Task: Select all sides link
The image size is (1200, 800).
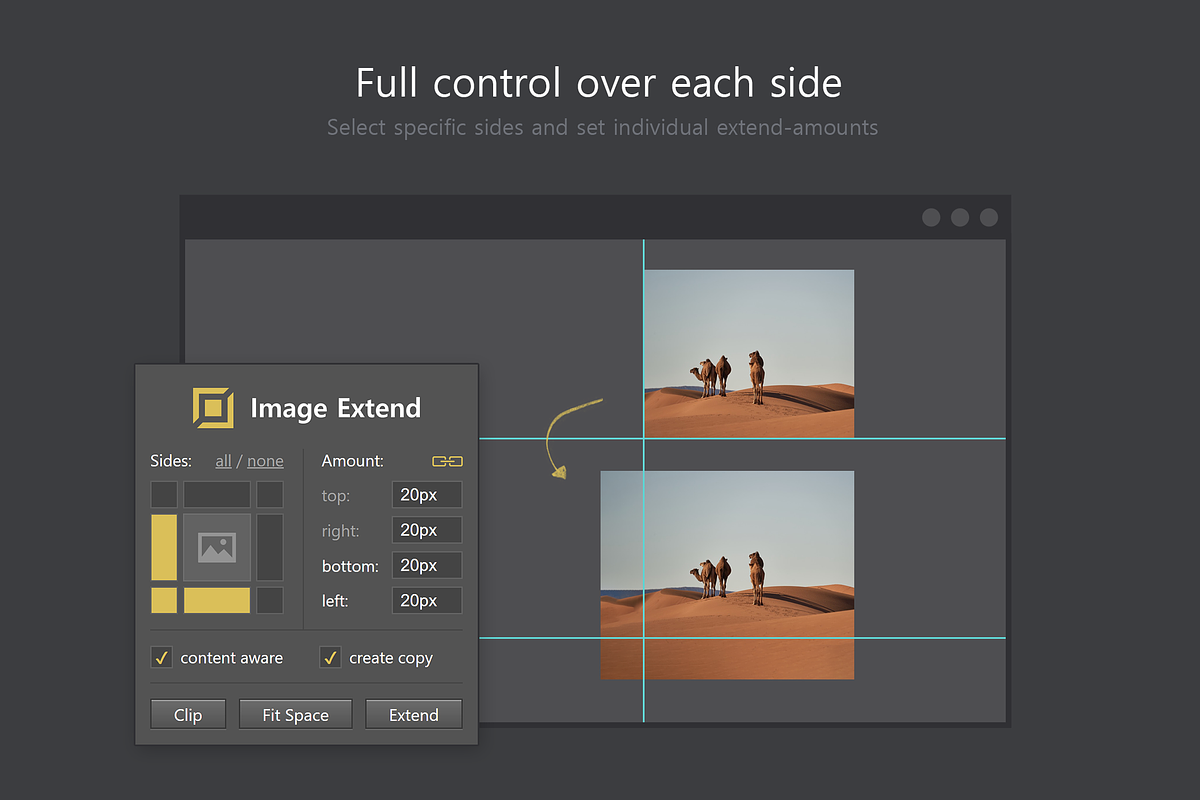Action: click(x=223, y=461)
